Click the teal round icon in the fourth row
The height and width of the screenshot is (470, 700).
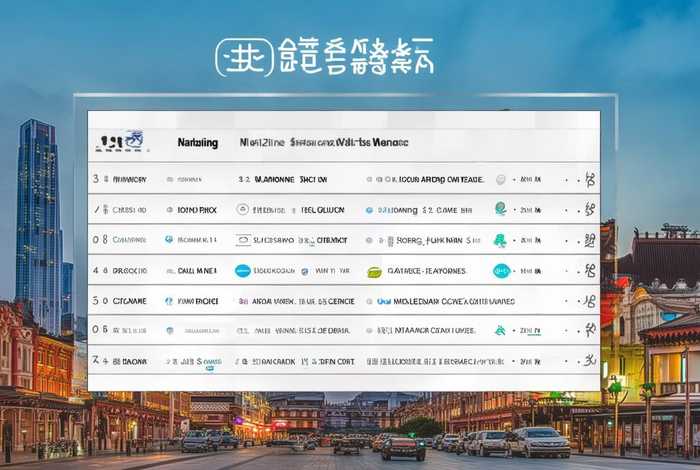[x=501, y=270]
